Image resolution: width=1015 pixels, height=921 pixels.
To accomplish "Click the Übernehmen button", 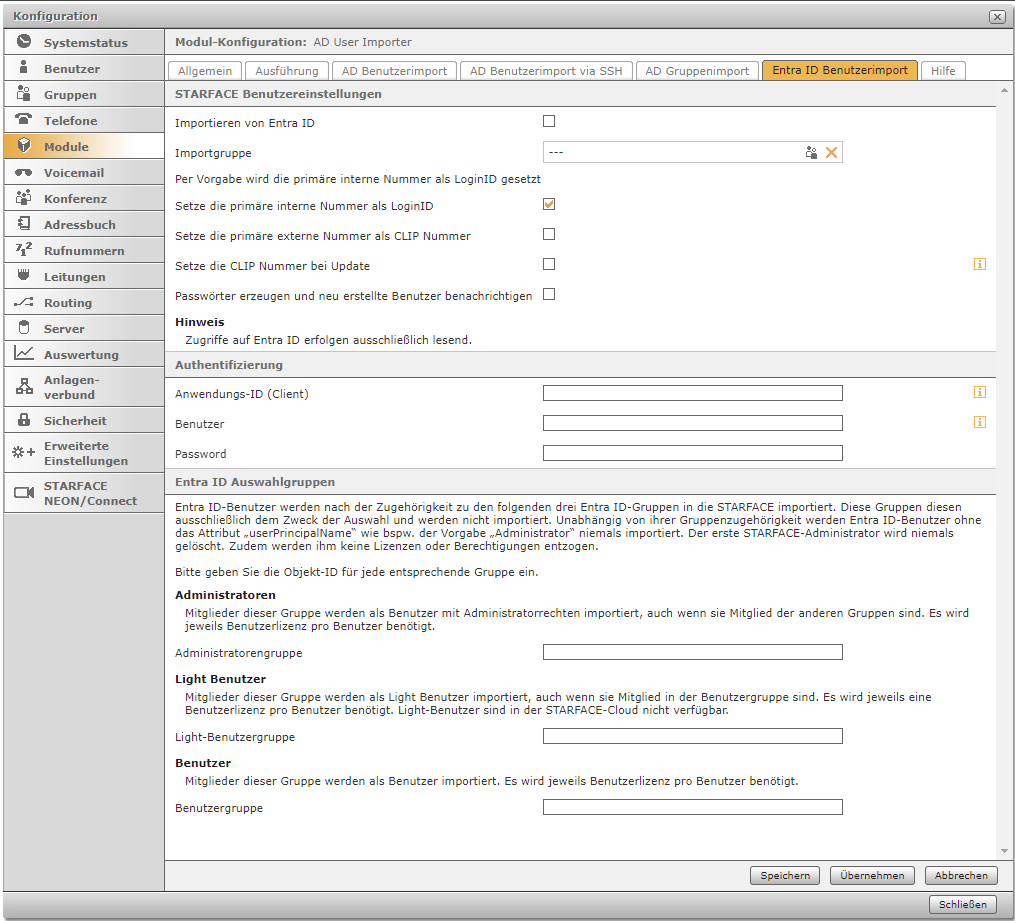I will 872,875.
